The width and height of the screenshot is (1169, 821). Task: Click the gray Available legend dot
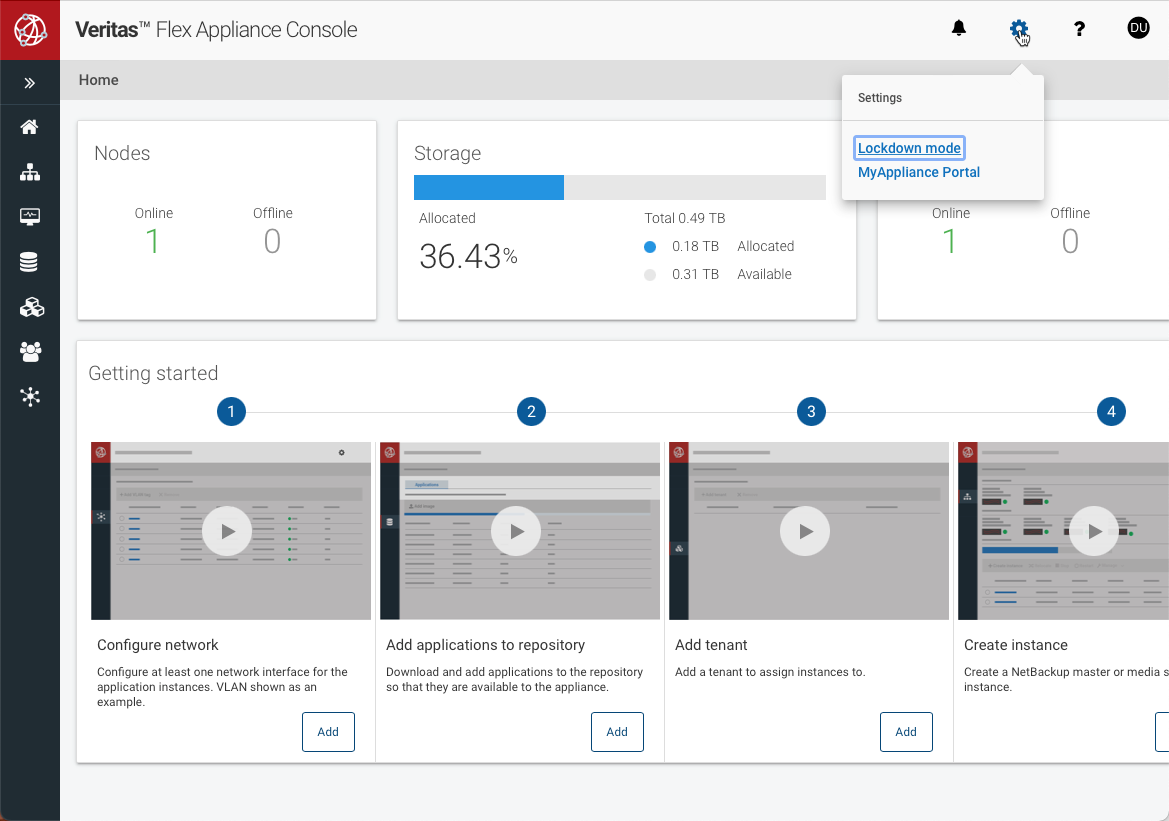tap(650, 275)
